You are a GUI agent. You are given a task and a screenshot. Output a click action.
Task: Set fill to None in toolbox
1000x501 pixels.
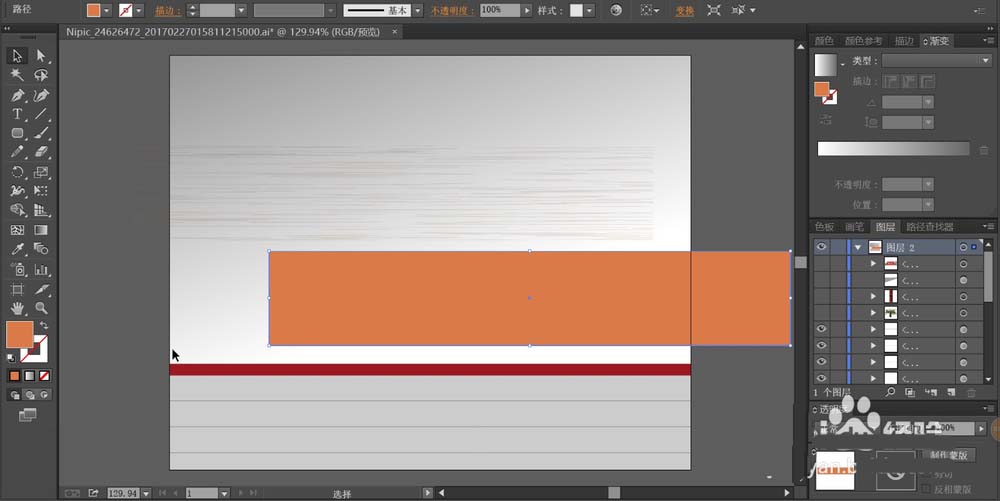click(x=44, y=376)
